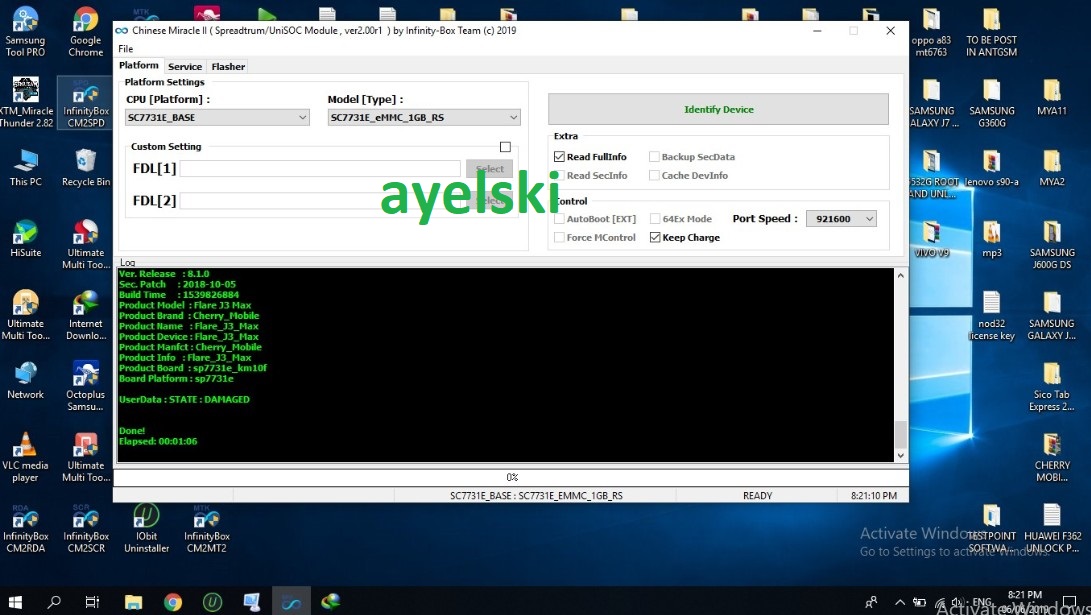Open Internet Download Manager desktop icon

click(86, 315)
